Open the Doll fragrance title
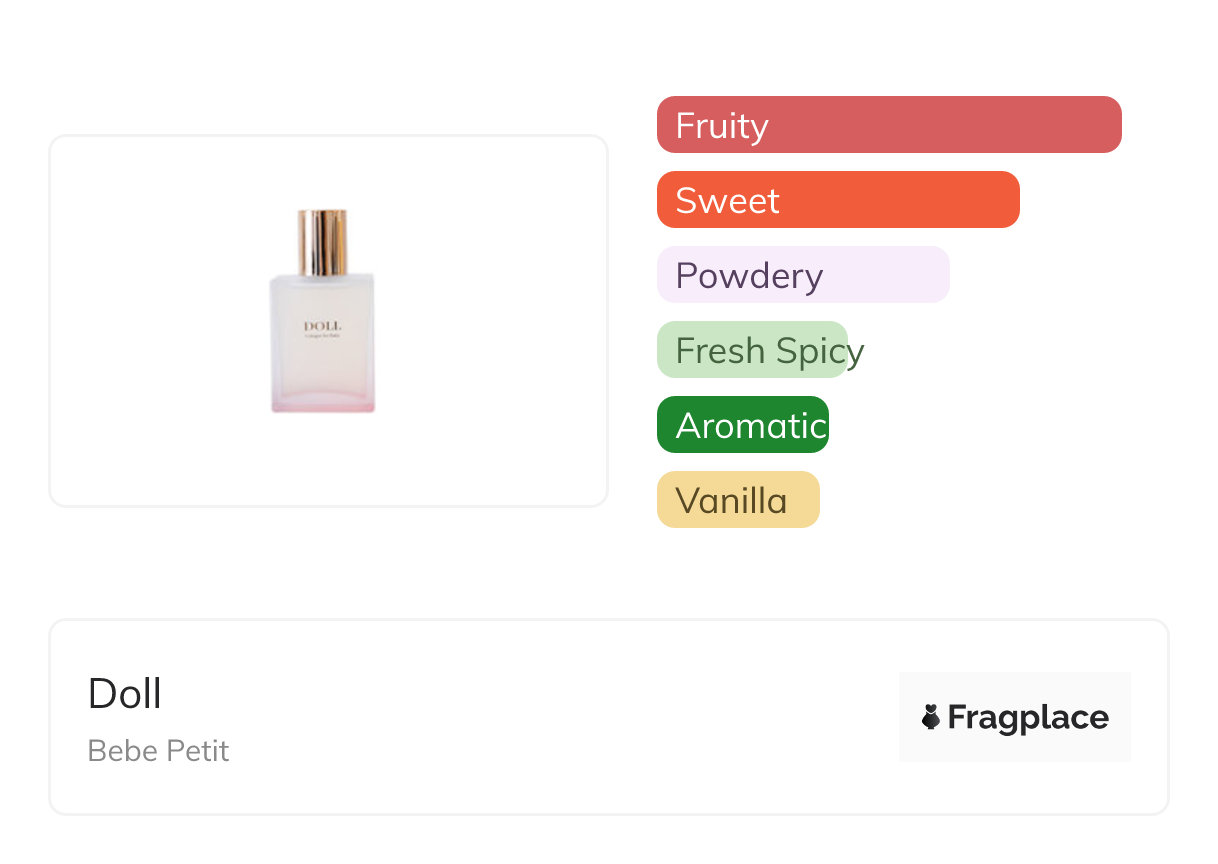The height and width of the screenshot is (864, 1218). coord(125,694)
